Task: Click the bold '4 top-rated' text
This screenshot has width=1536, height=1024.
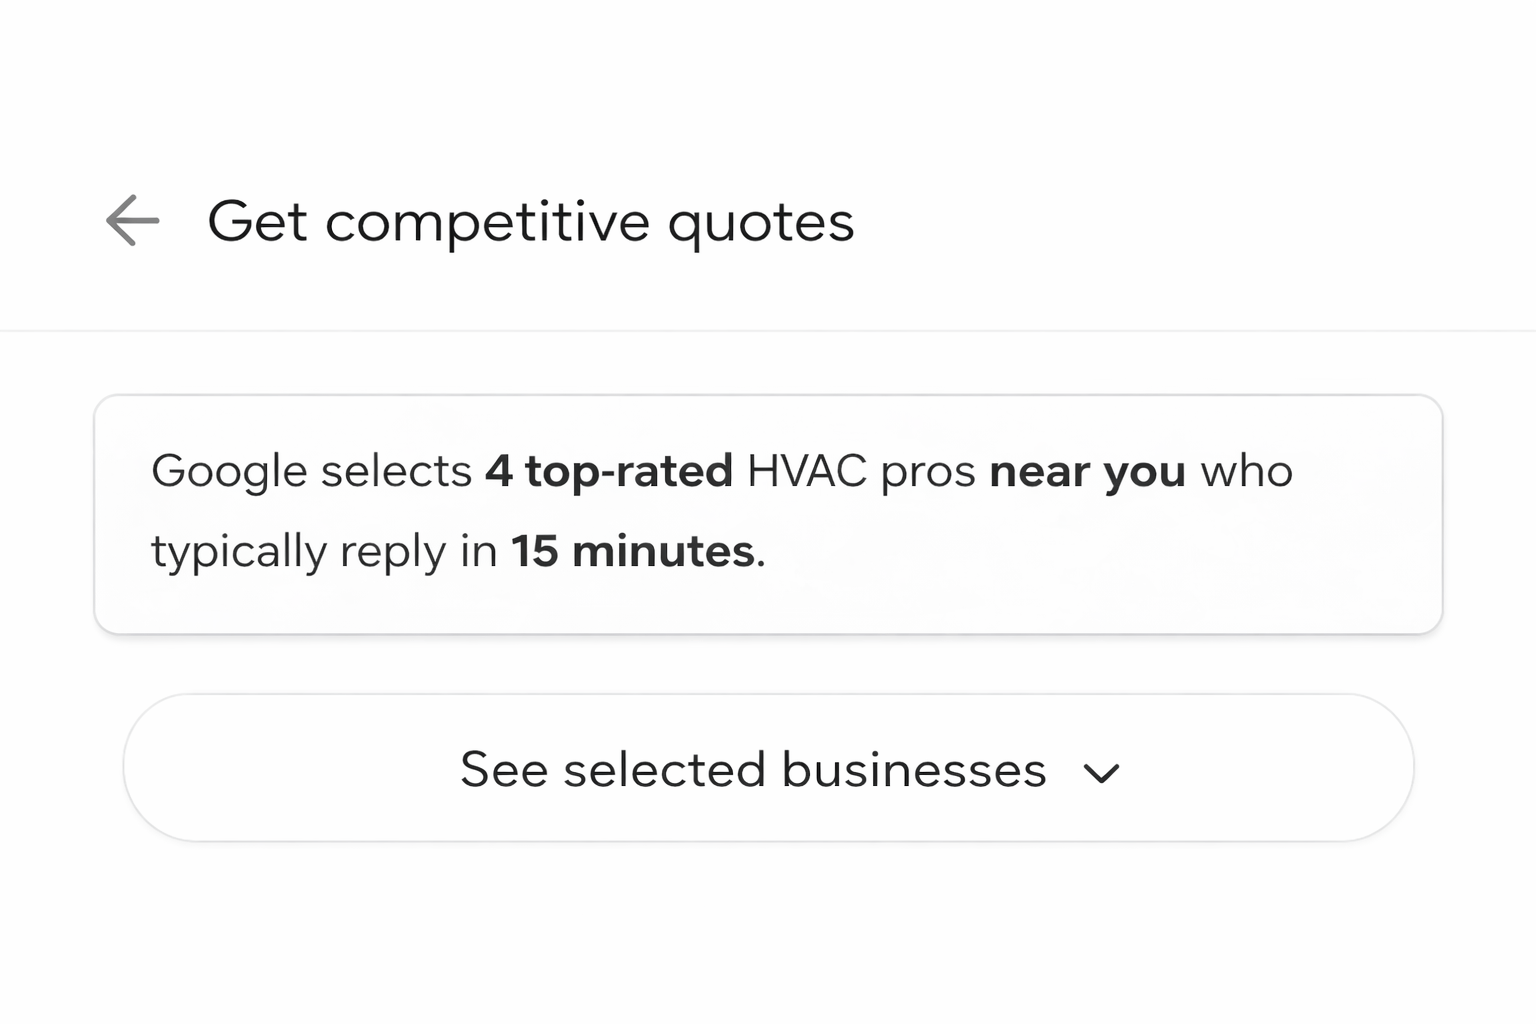Action: (x=609, y=470)
